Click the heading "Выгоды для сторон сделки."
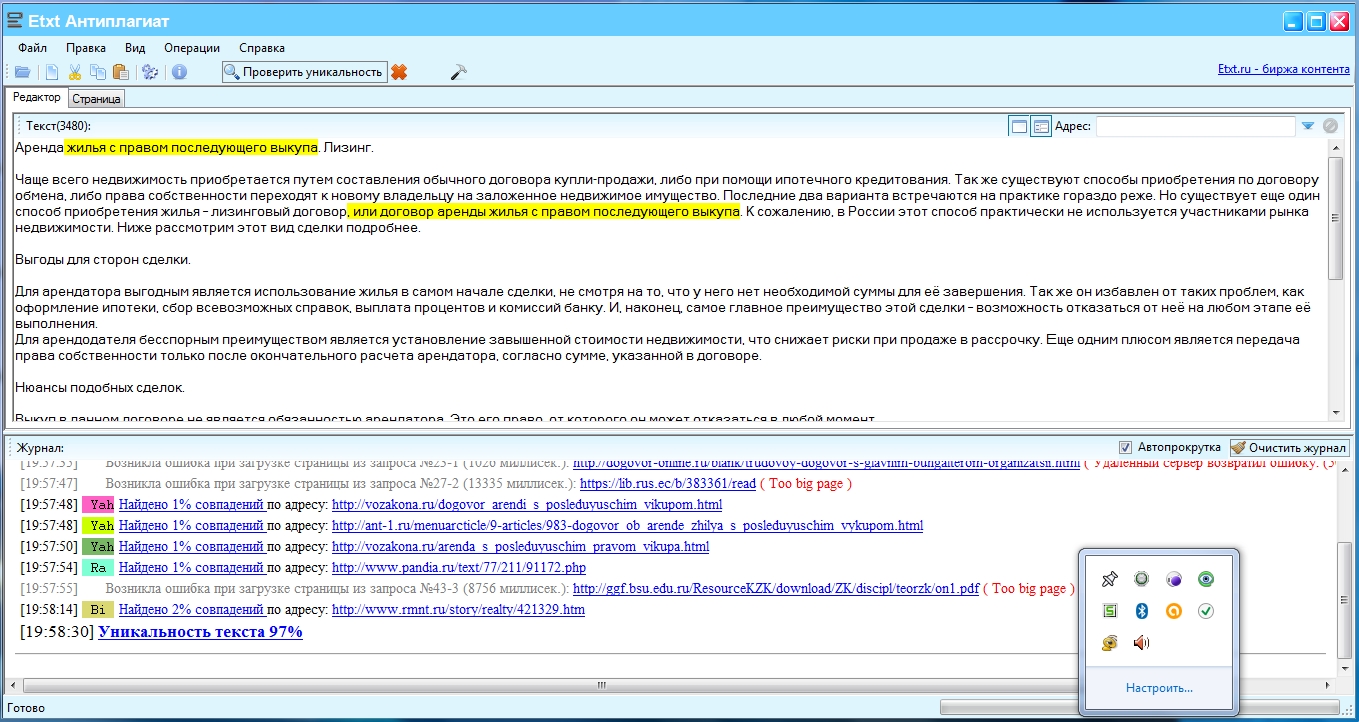 click(103, 260)
